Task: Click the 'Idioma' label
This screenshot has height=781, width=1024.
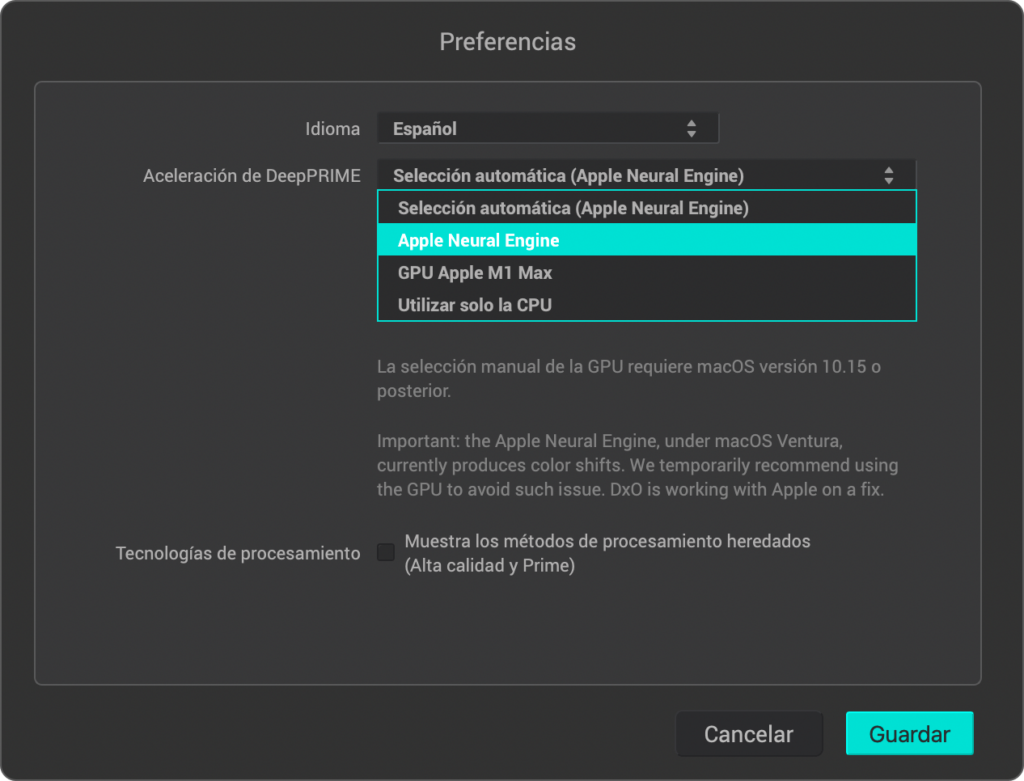Action: point(332,129)
